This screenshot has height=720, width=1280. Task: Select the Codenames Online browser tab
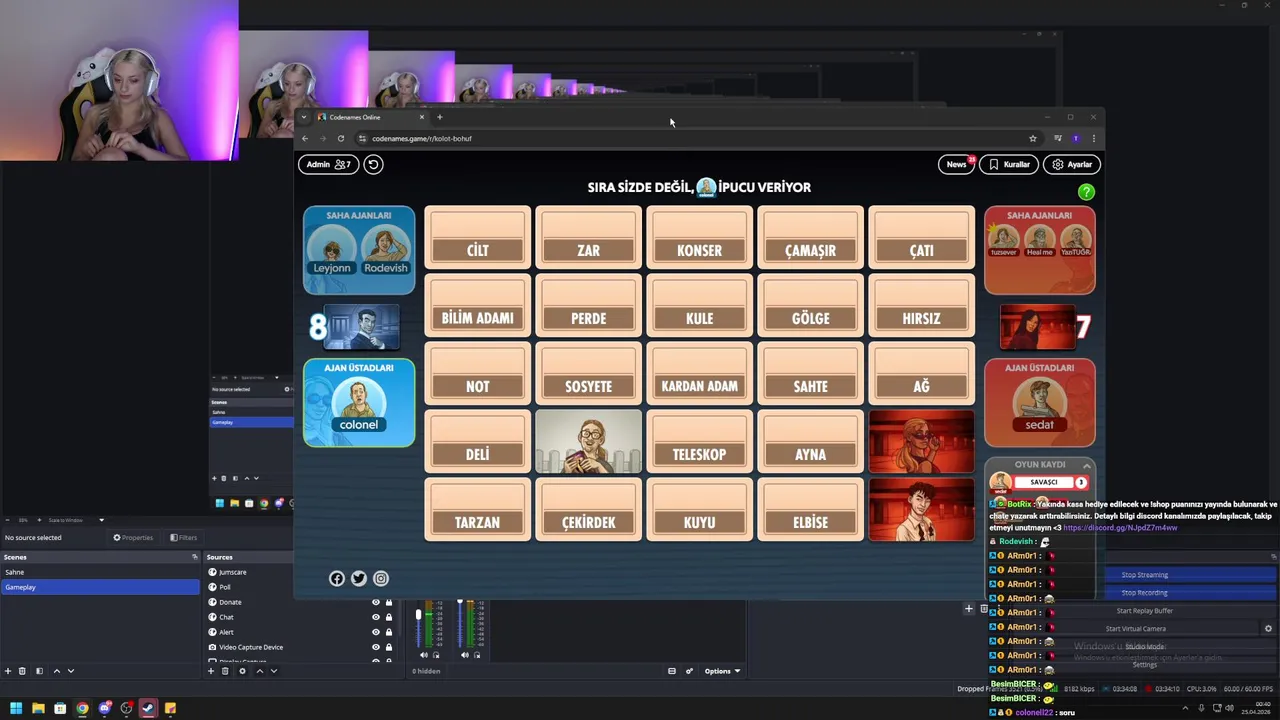point(371,117)
